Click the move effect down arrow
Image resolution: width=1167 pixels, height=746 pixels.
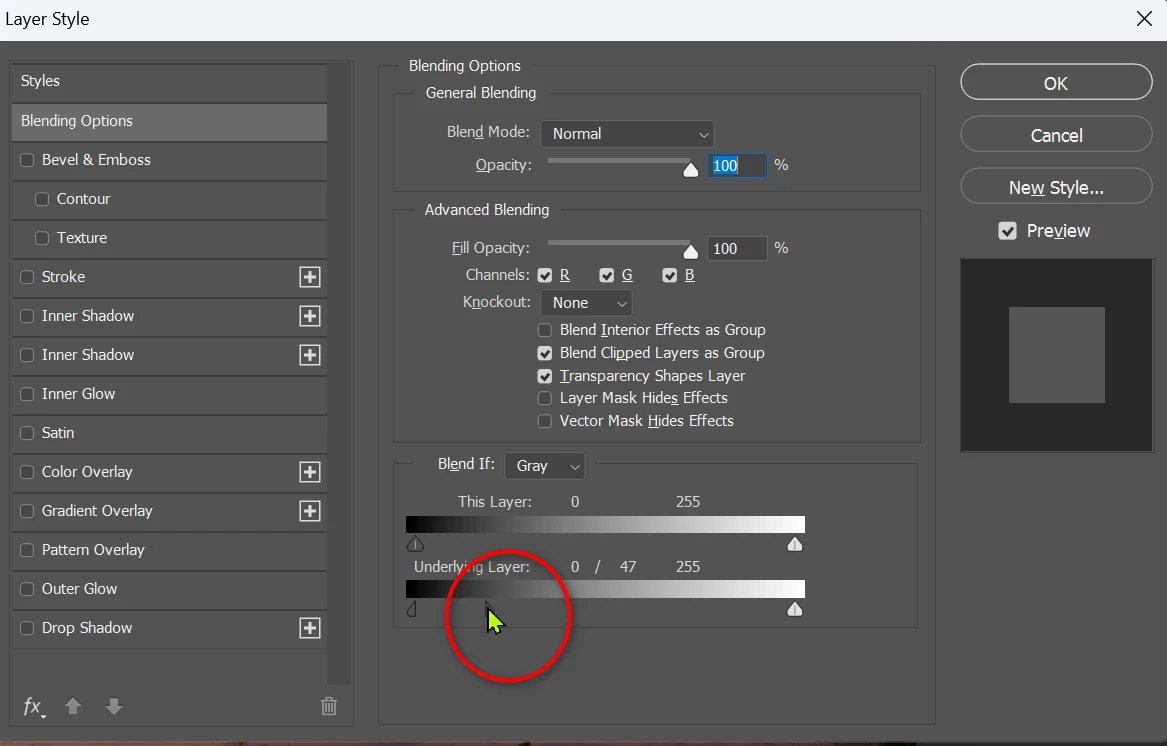[x=113, y=705]
